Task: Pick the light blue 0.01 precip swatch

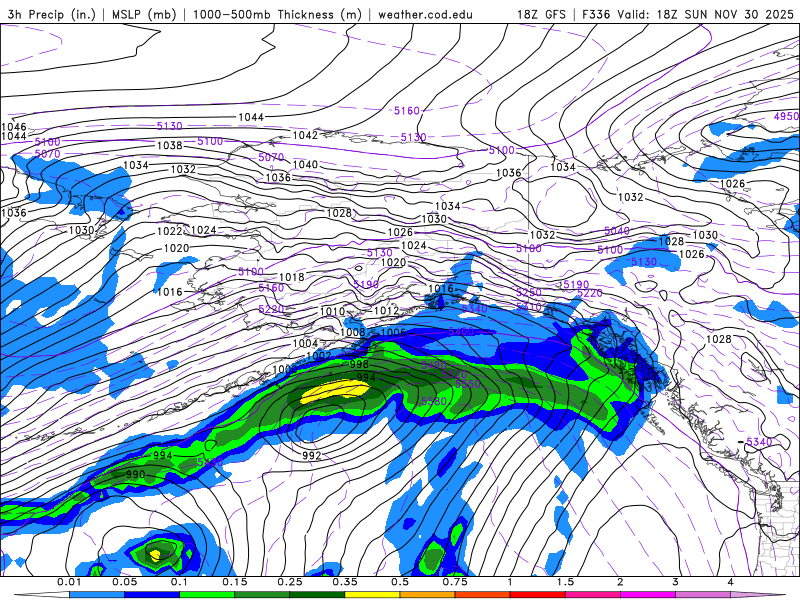Action: click(x=97, y=595)
